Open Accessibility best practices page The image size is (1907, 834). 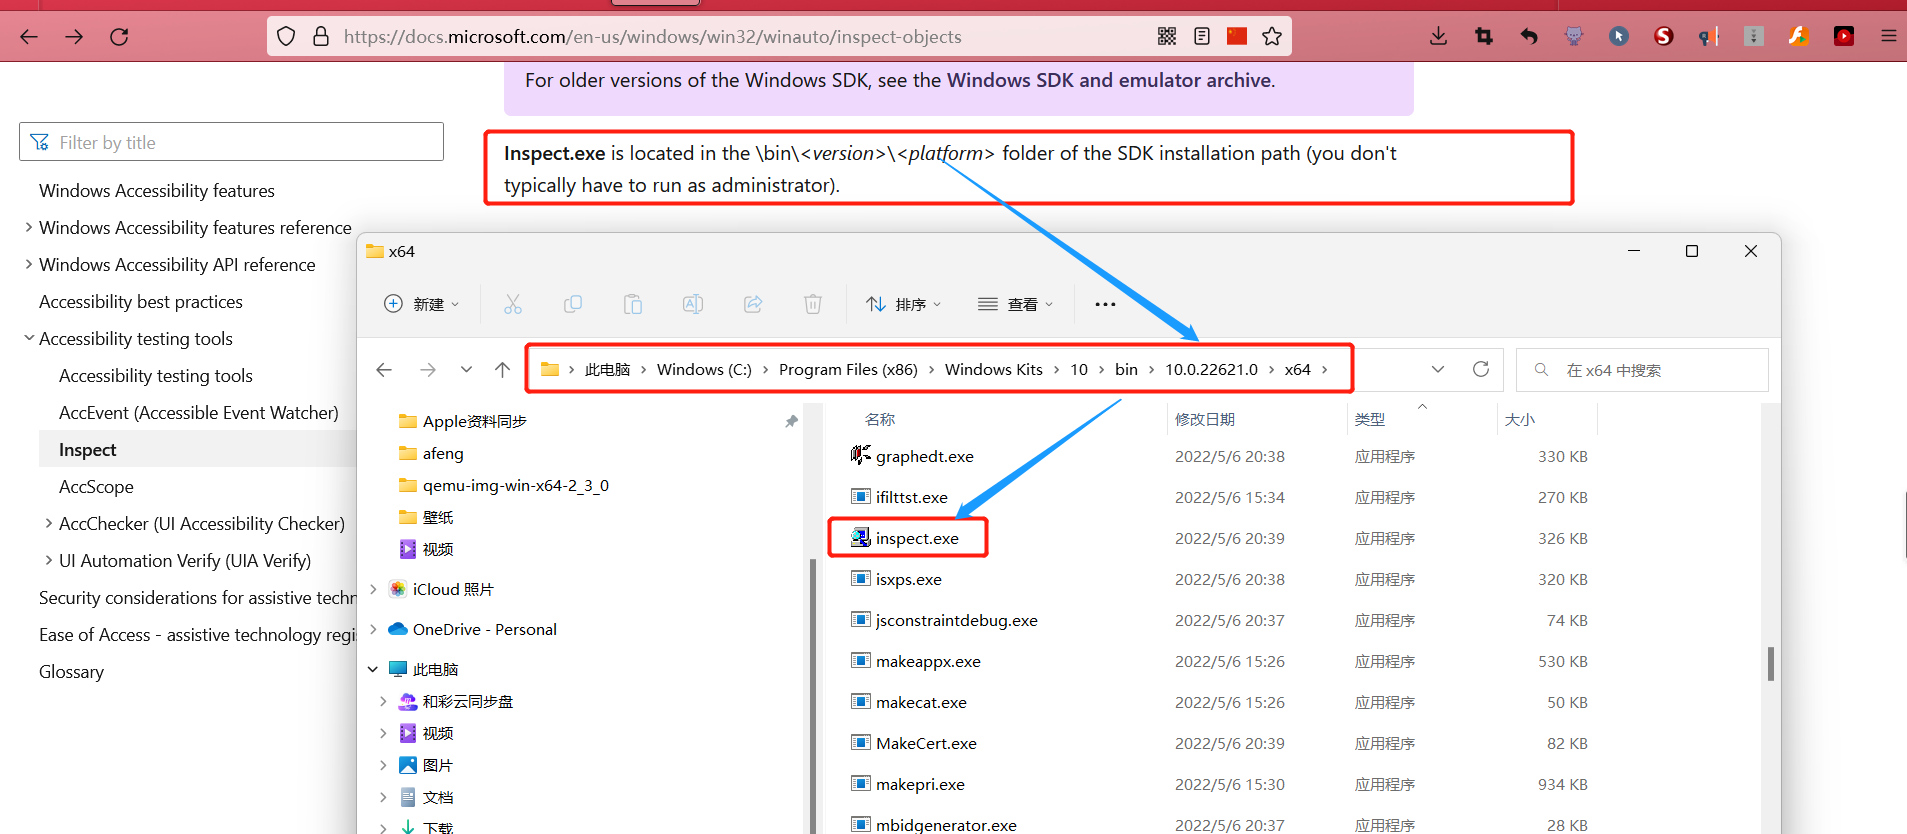[141, 301]
